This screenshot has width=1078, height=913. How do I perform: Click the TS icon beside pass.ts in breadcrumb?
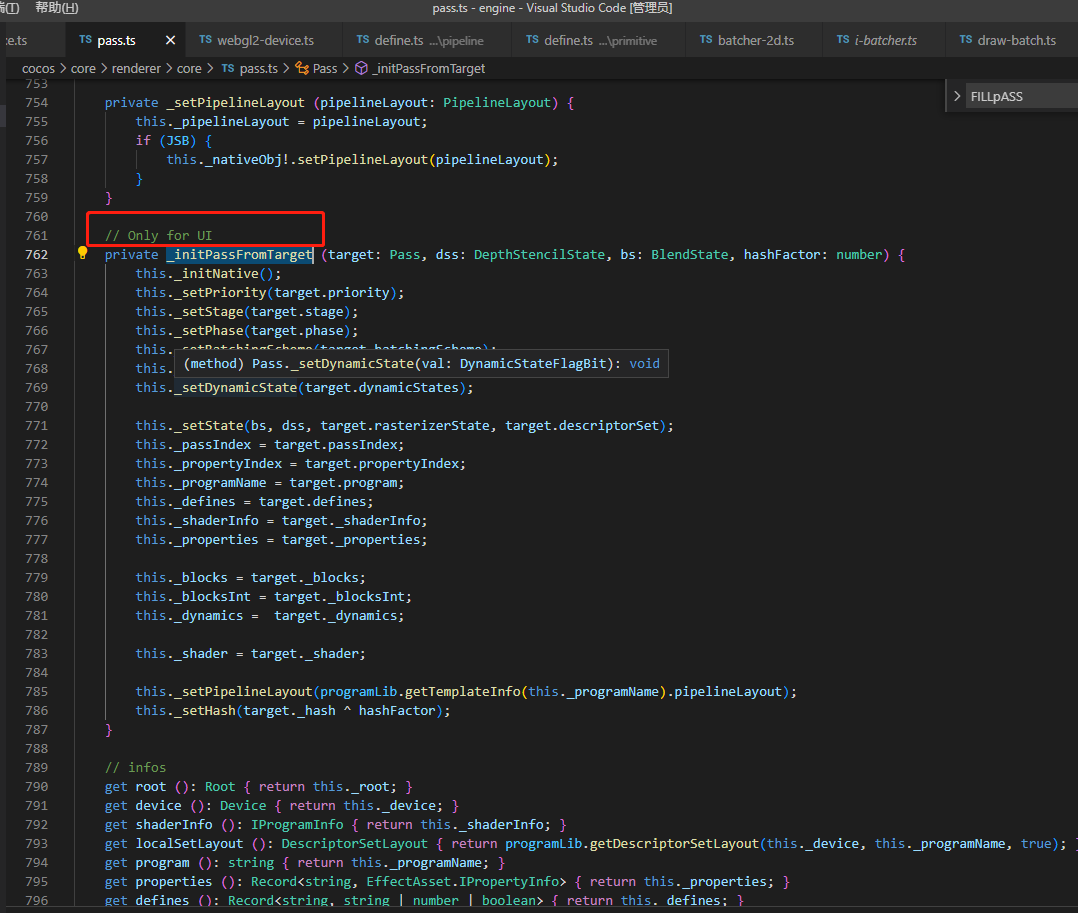click(x=227, y=68)
